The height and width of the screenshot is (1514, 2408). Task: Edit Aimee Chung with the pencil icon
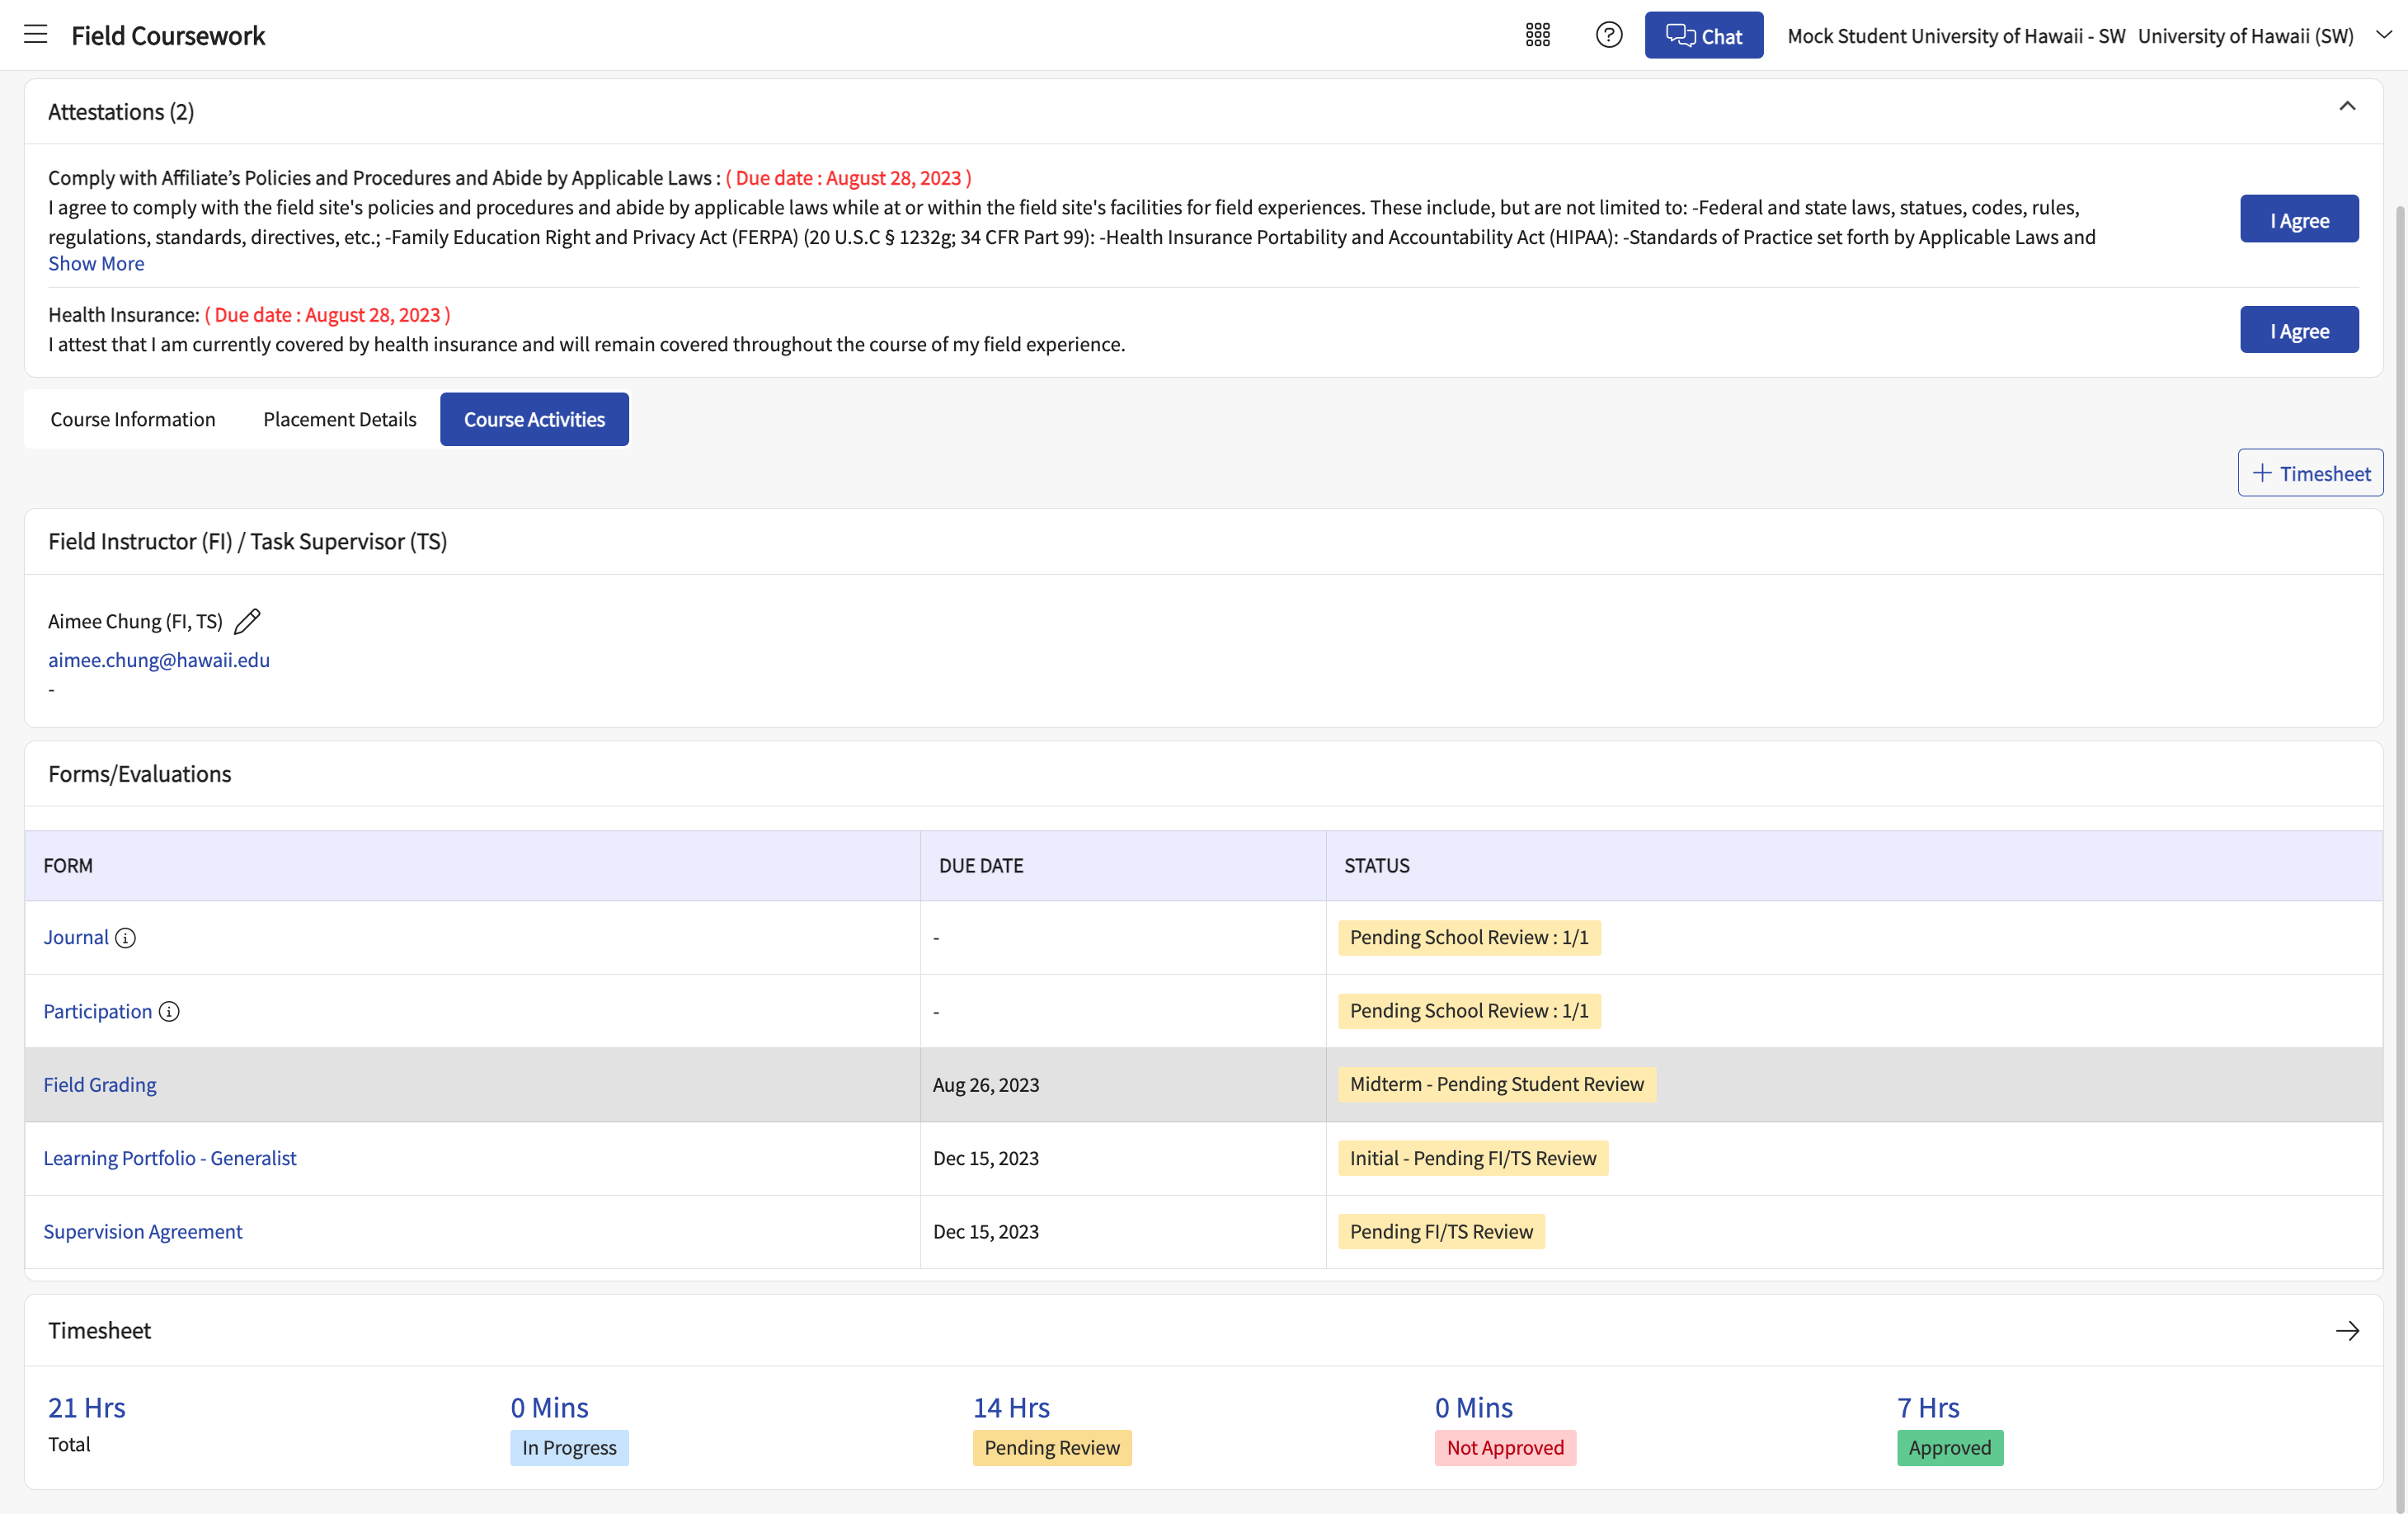click(247, 621)
